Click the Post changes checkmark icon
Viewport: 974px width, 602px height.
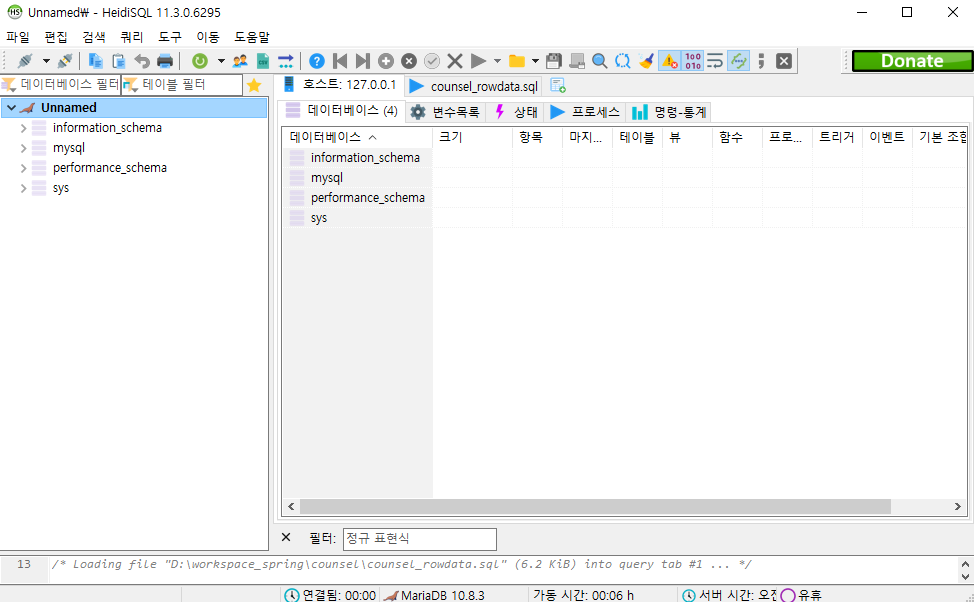coord(432,61)
